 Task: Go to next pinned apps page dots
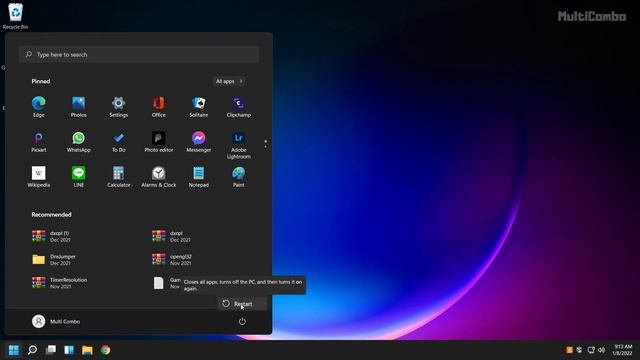click(266, 144)
